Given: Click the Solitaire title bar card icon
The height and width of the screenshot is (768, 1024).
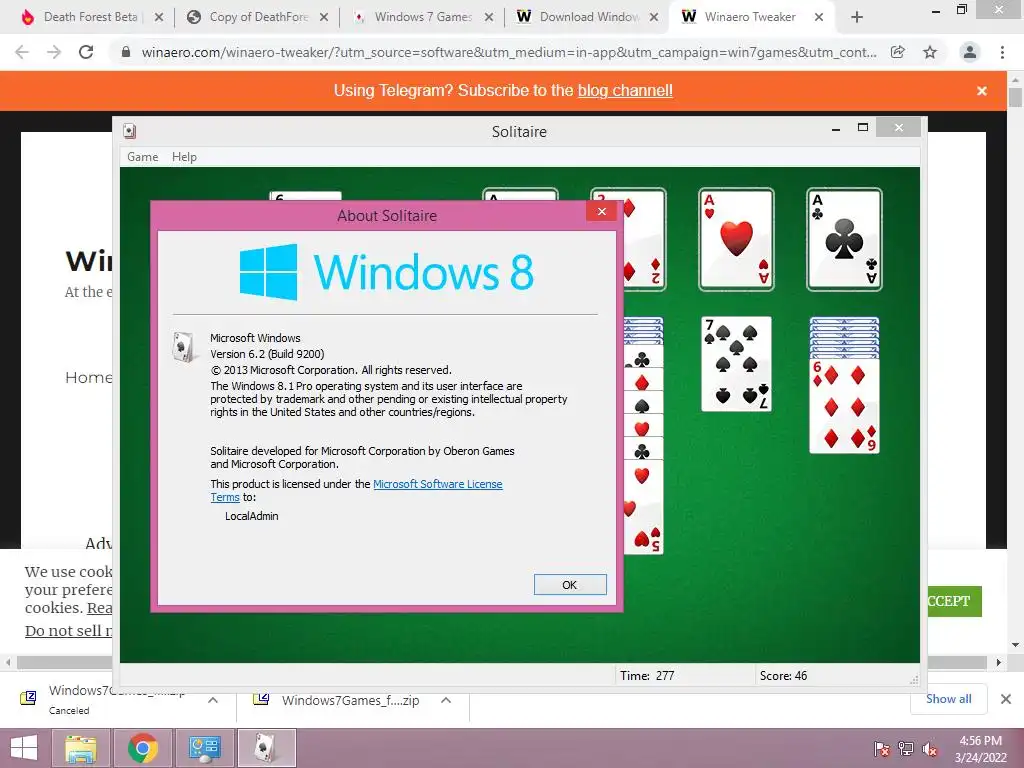Looking at the screenshot, I should [x=130, y=131].
